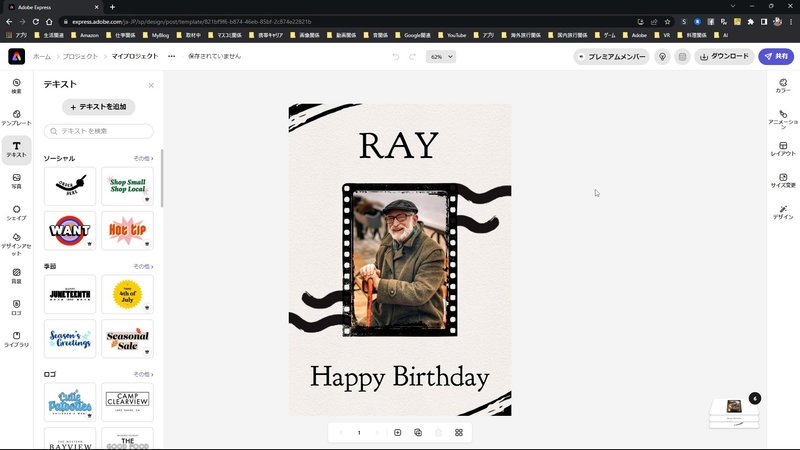The height and width of the screenshot is (450, 800).
Task: Open the Amazon bookmark folder
Action: click(x=85, y=35)
